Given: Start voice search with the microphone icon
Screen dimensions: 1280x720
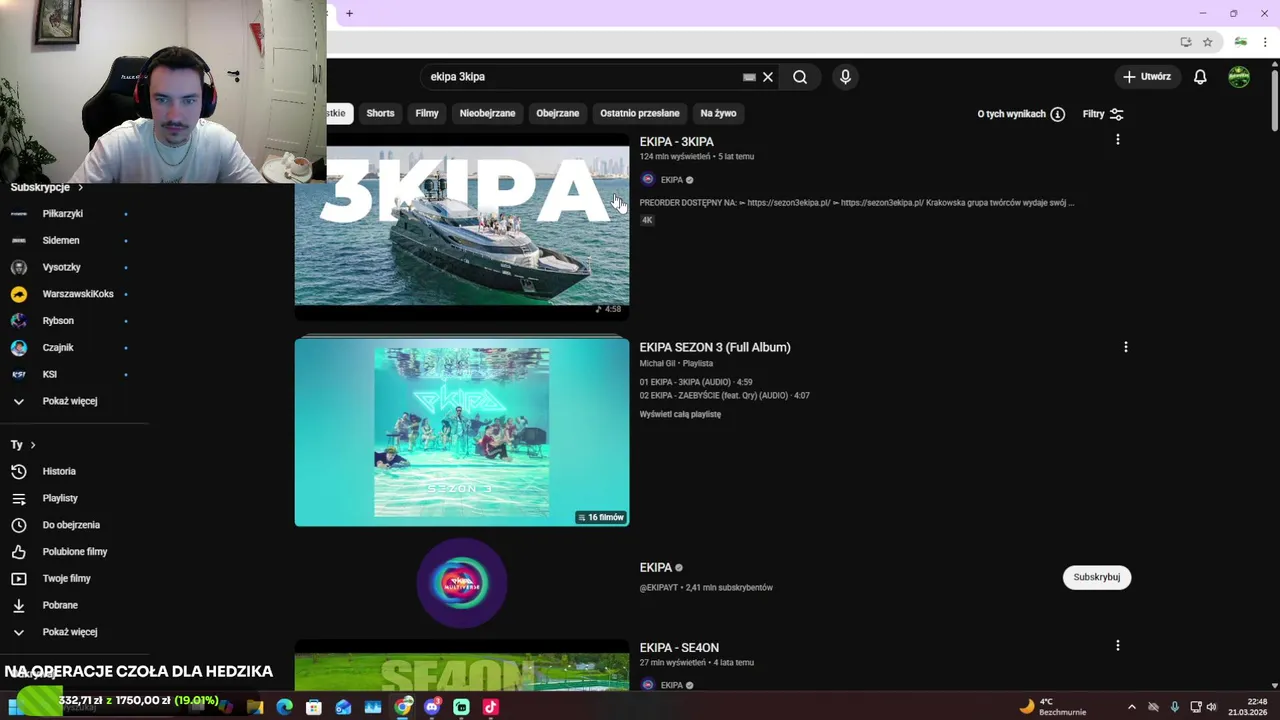Looking at the screenshot, I should 845,77.
